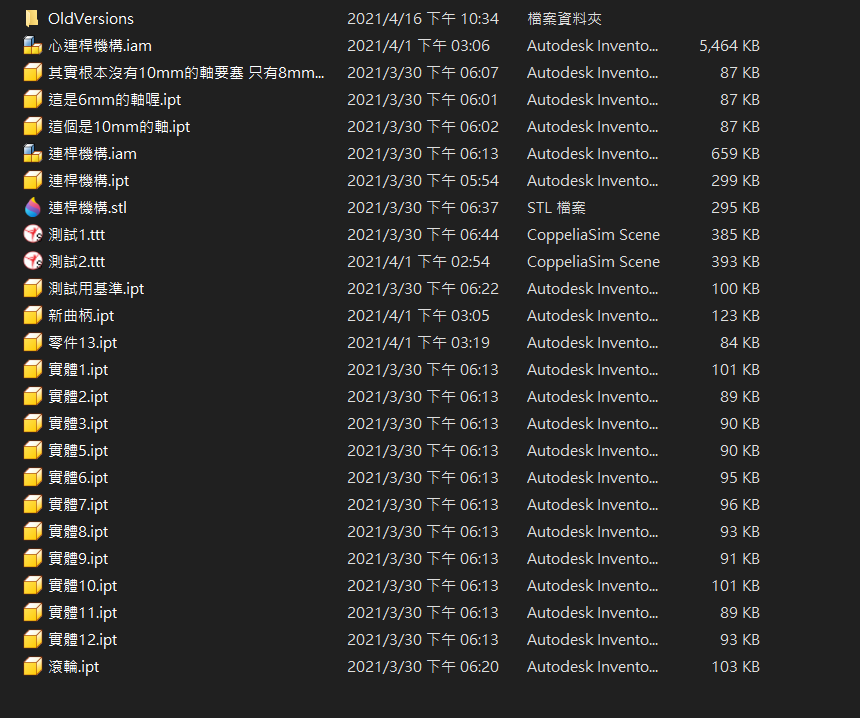Click CoppeliaSim icon of 測試2.ttt

[32, 261]
